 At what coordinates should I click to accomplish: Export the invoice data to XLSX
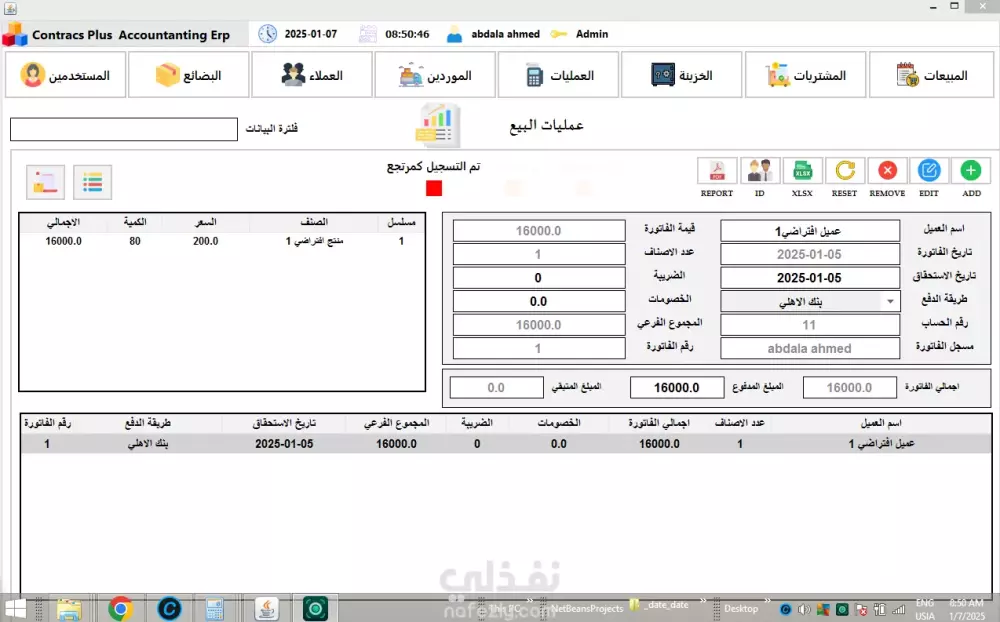point(801,169)
